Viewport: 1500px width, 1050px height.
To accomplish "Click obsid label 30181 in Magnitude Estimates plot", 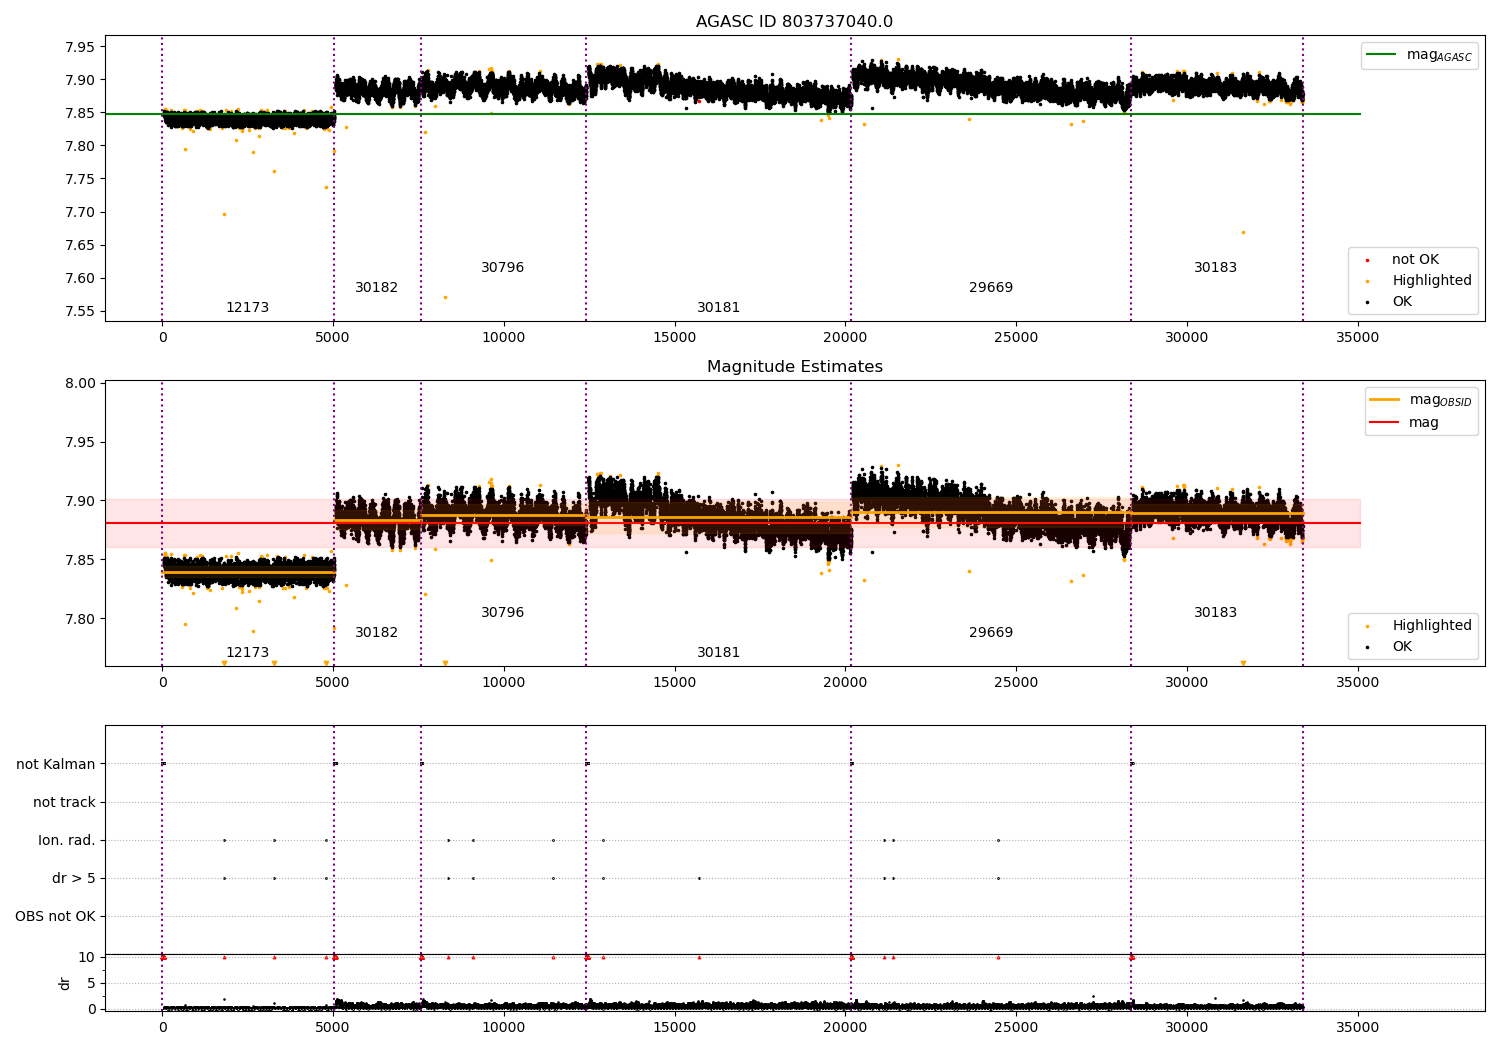I will [x=718, y=653].
